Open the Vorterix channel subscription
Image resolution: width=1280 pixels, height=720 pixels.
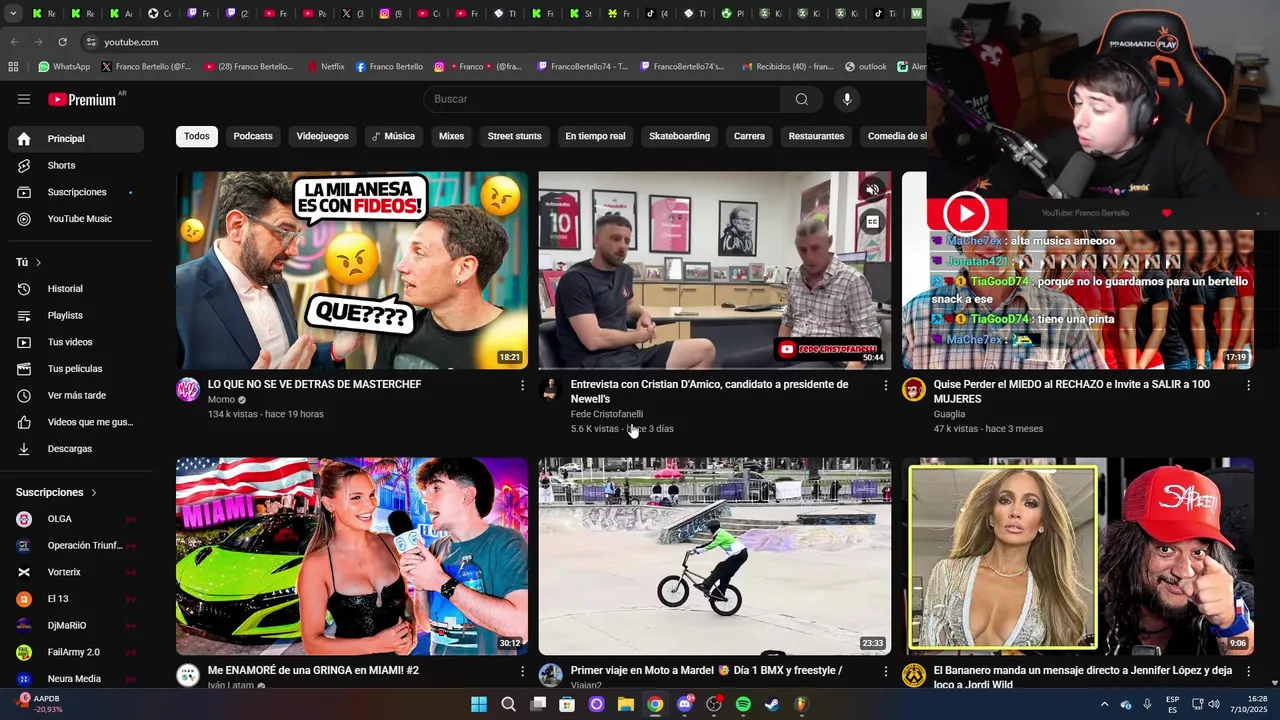click(x=76, y=572)
